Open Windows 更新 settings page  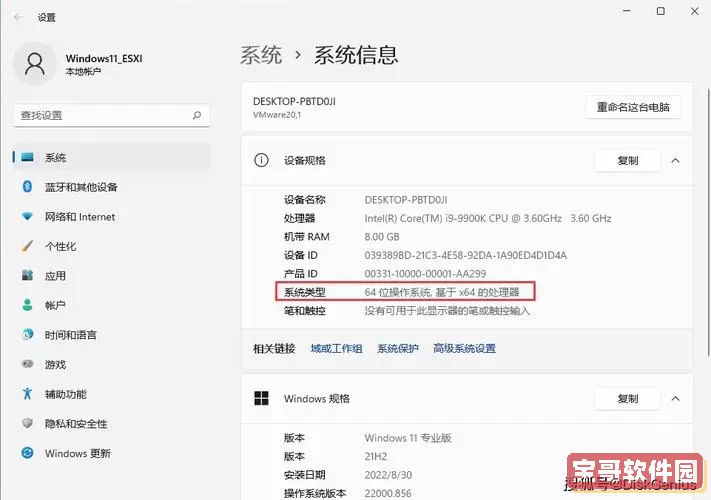(112, 453)
